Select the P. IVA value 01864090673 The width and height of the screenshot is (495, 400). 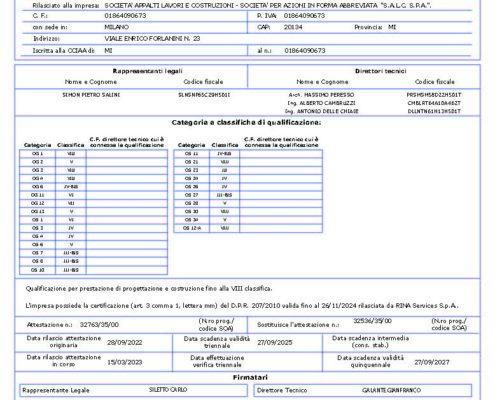(304, 16)
